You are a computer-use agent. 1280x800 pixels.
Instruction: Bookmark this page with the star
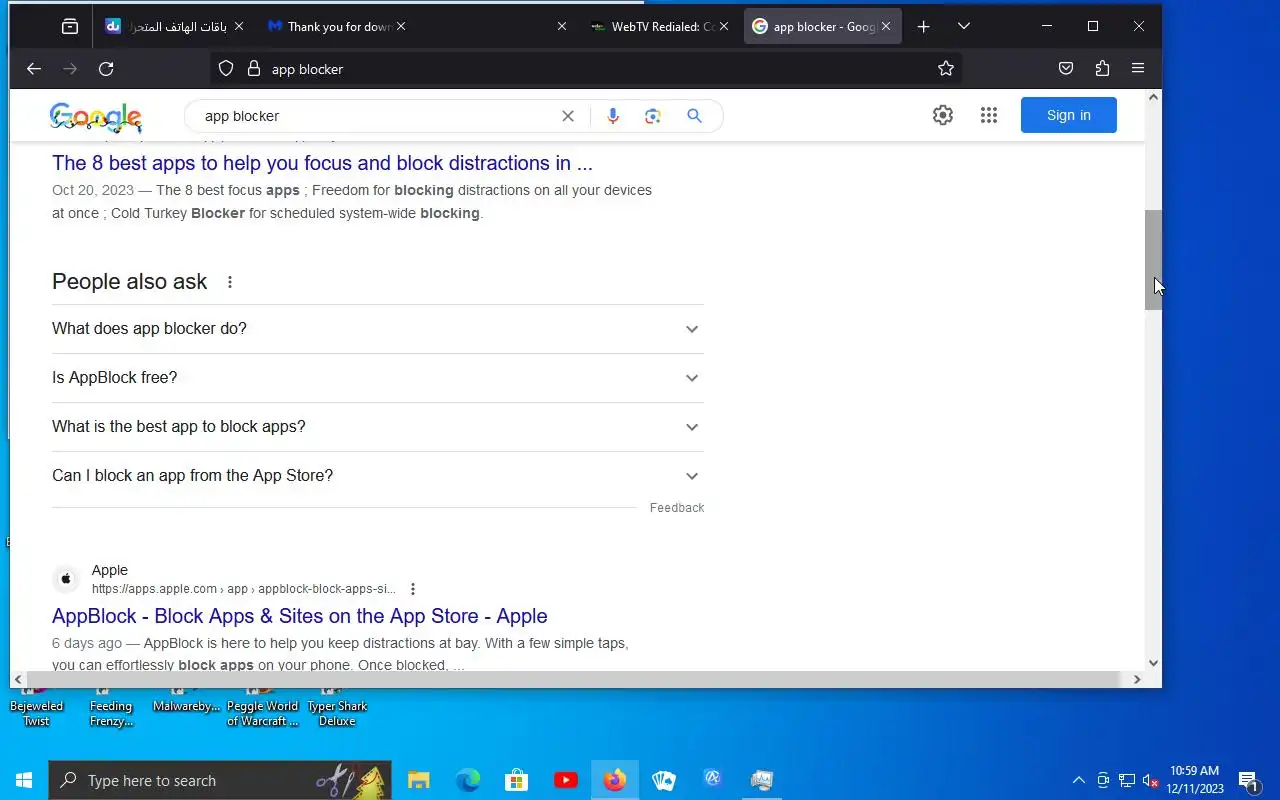pyautogui.click(x=946, y=69)
